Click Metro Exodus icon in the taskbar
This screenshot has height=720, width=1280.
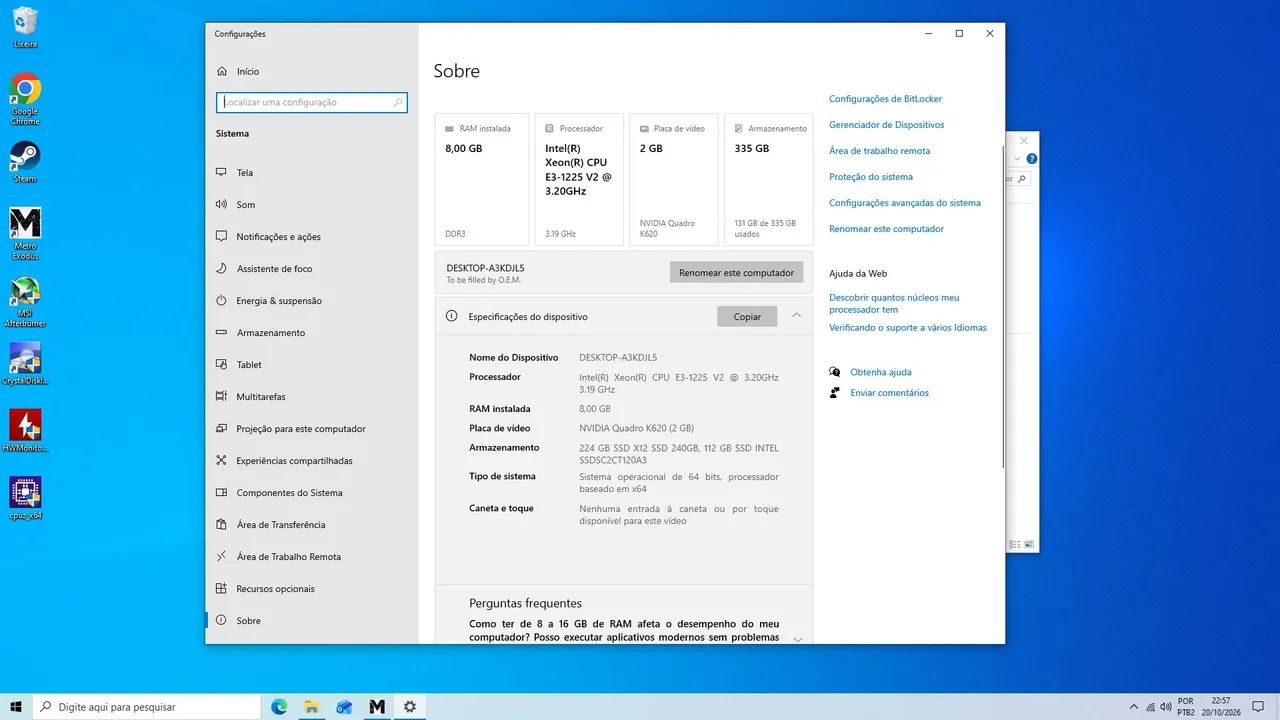[x=377, y=706]
